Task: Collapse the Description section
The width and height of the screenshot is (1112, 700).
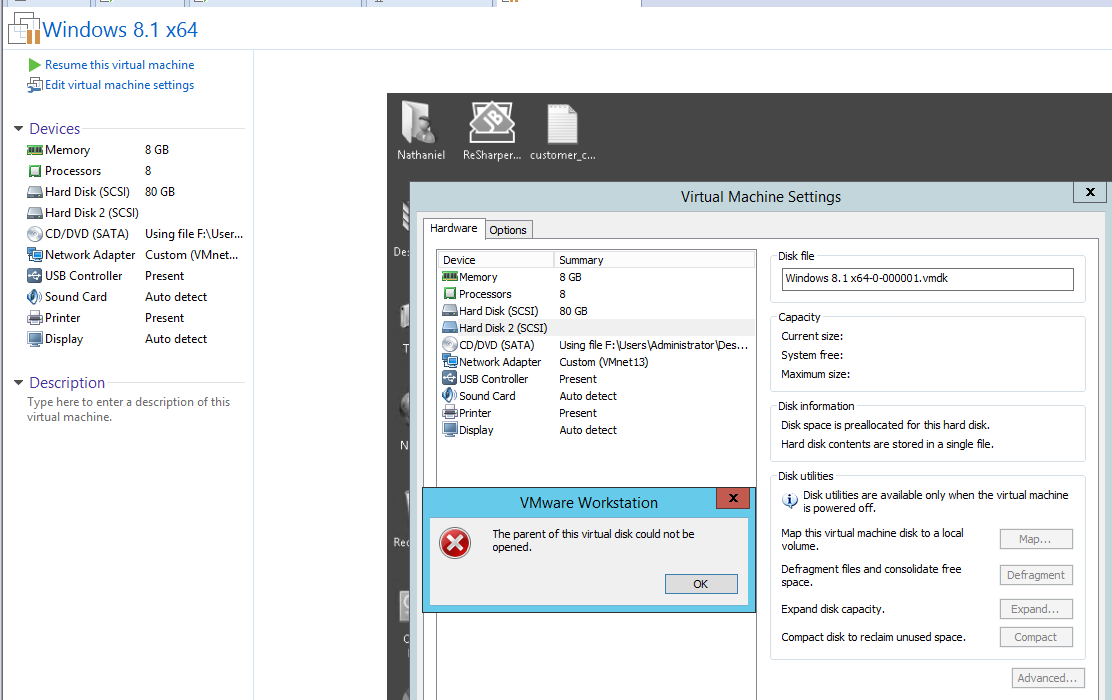Action: tap(18, 382)
